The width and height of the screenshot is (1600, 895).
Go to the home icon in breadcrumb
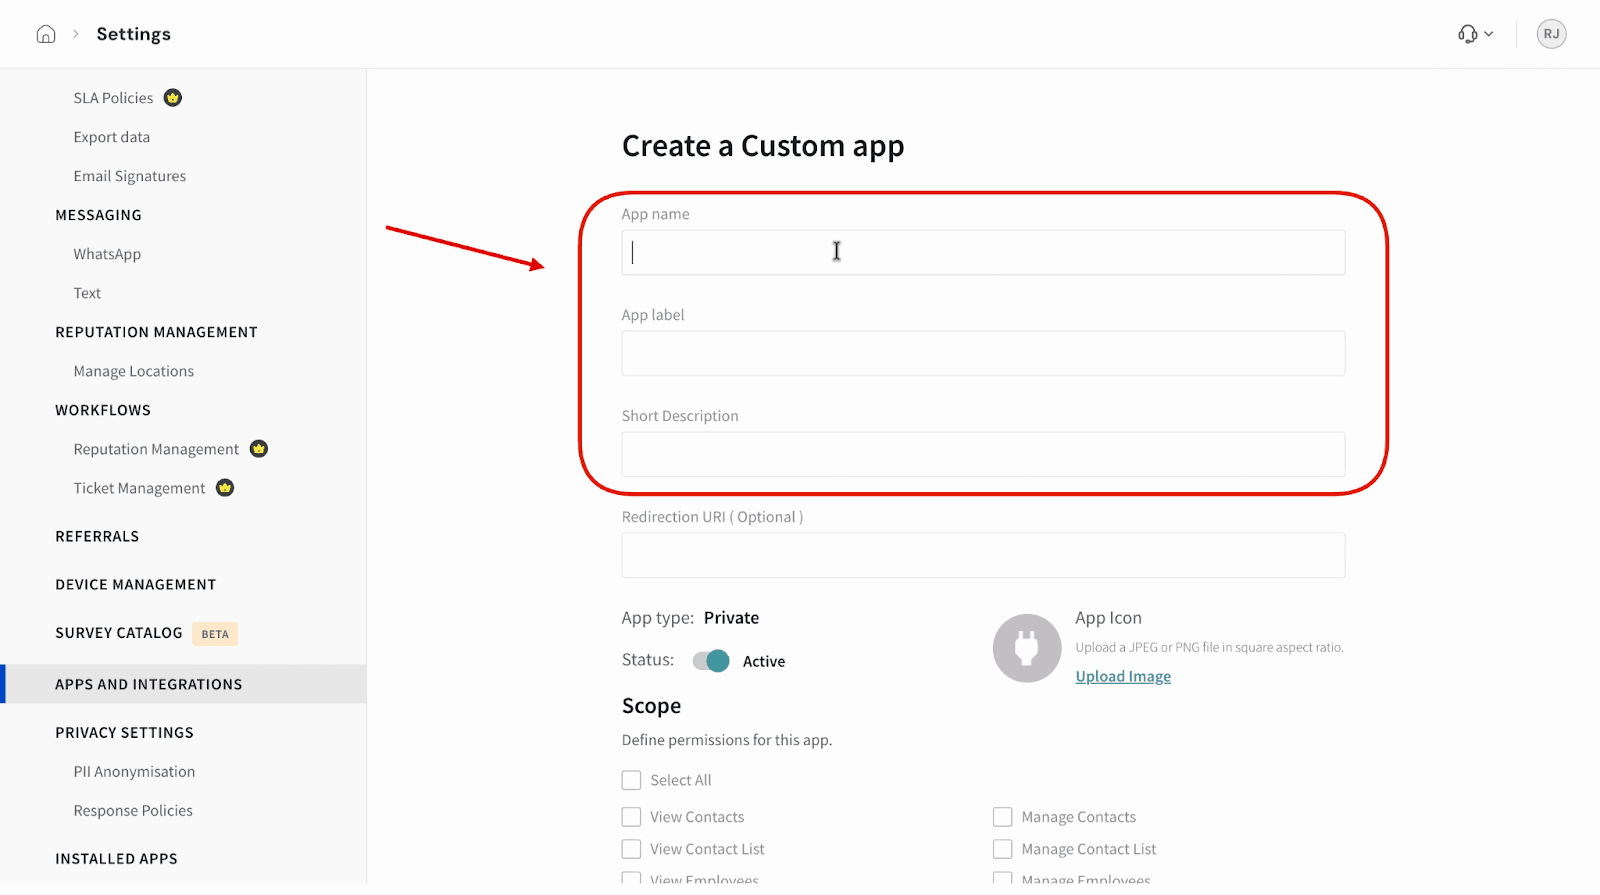46,34
